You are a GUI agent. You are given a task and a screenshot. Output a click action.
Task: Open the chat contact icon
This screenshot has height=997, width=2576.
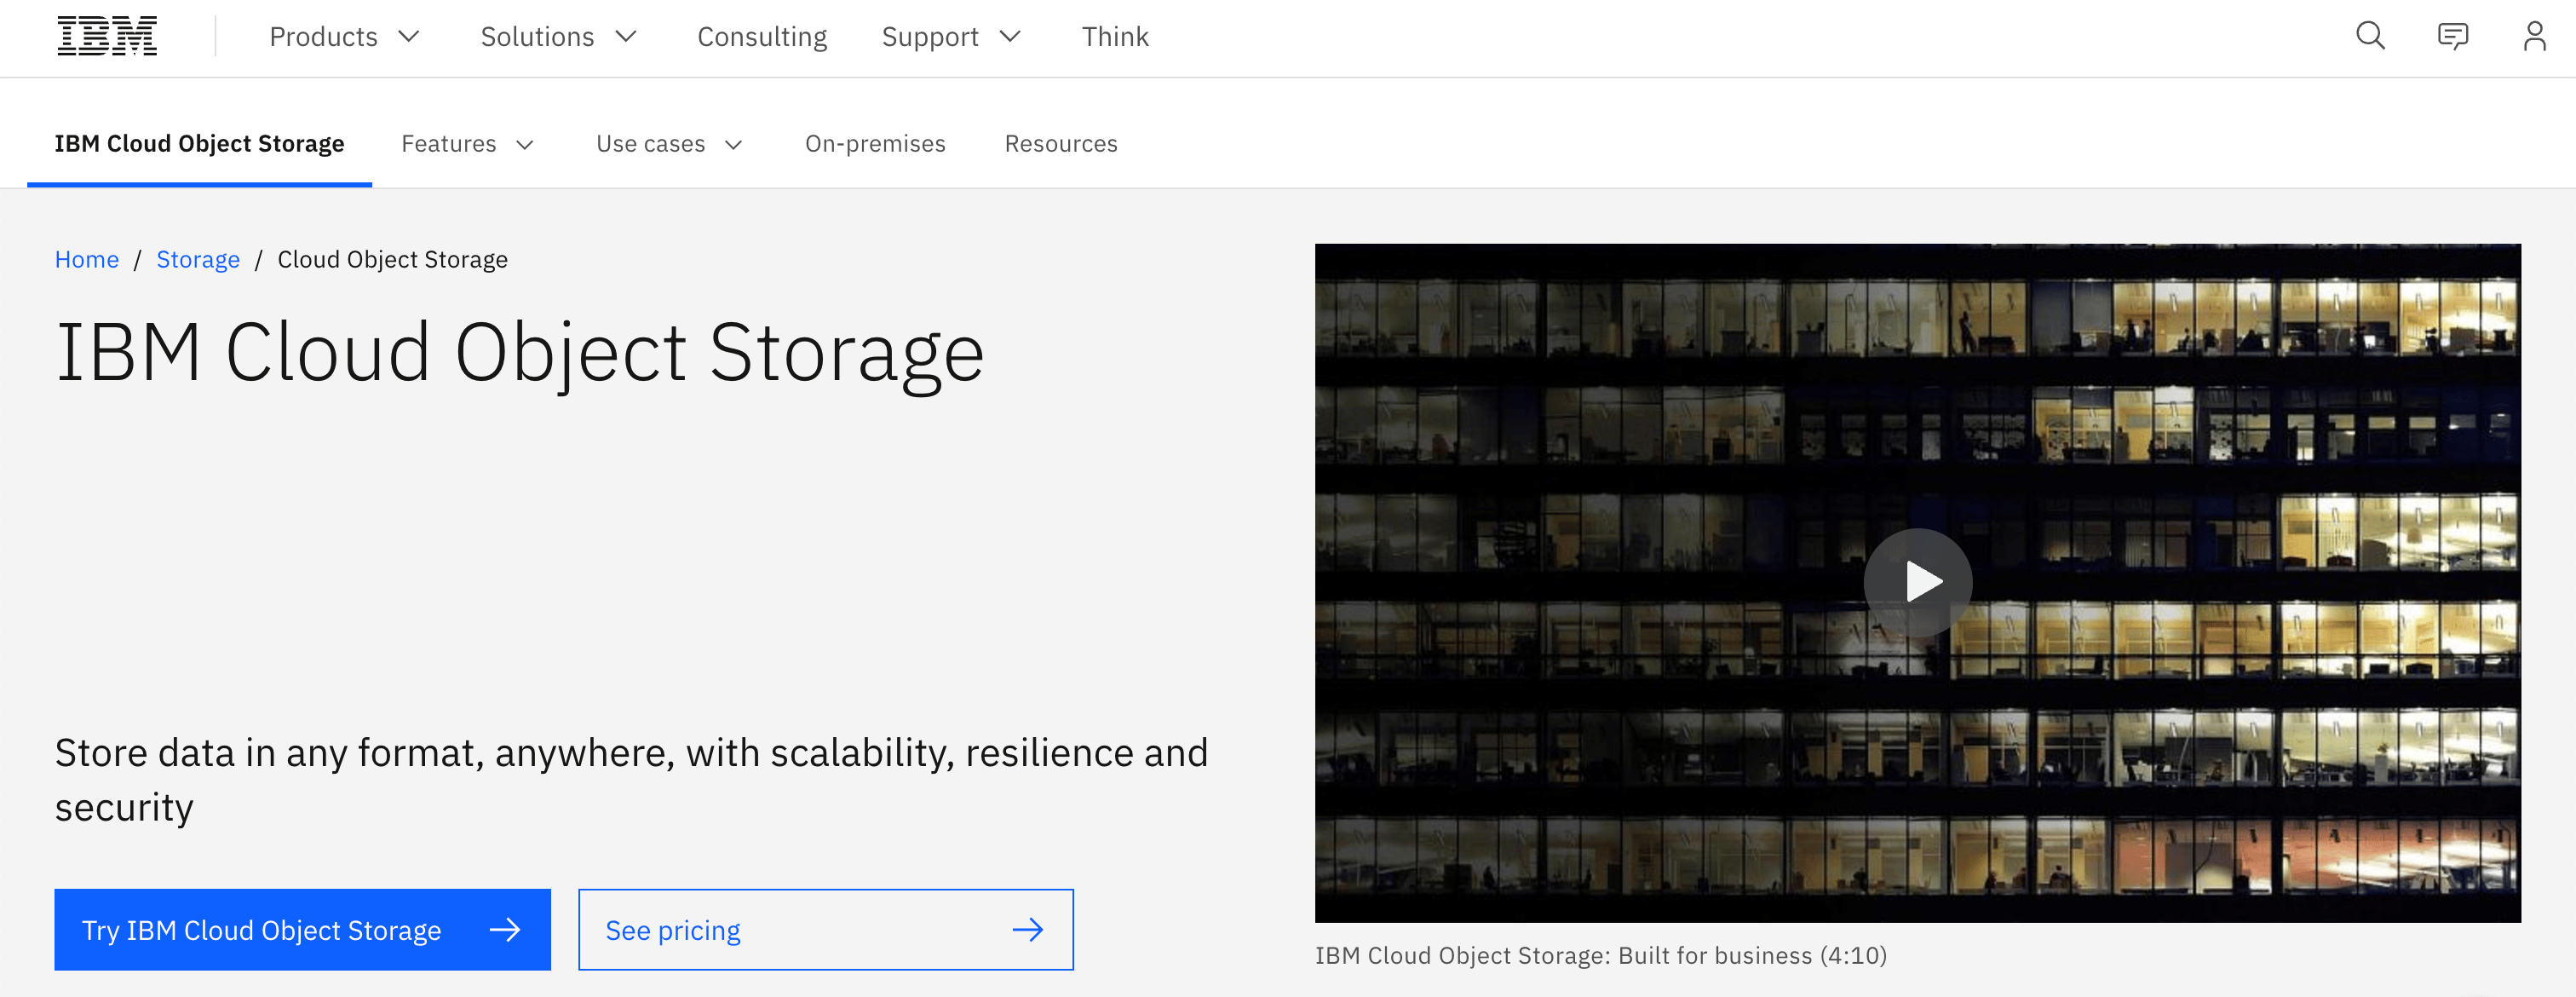pos(2453,37)
